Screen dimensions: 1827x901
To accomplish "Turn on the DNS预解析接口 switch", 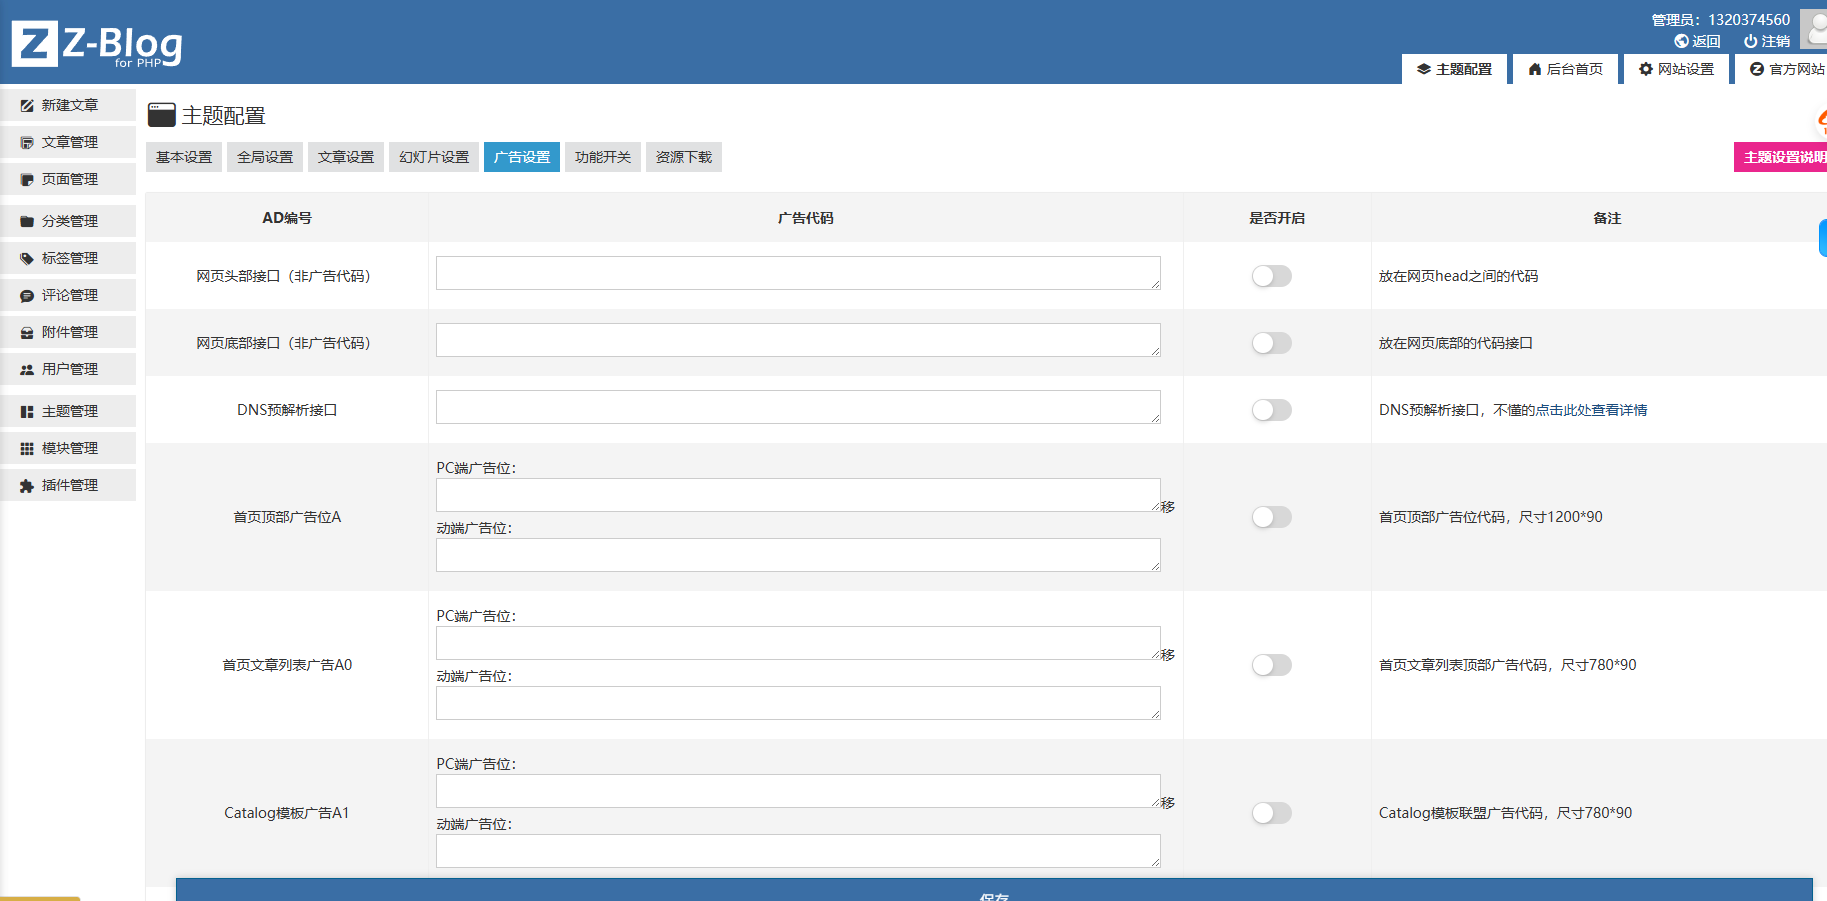I will point(1271,410).
